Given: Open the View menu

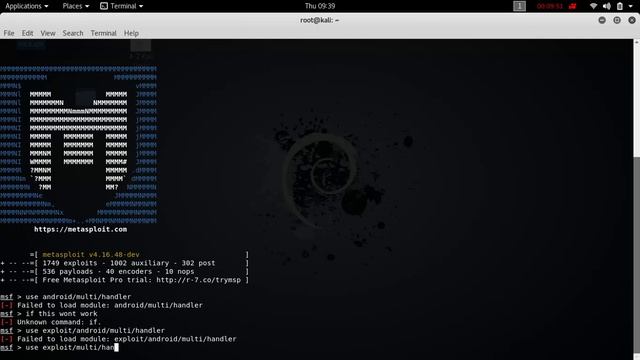Looking at the screenshot, I should pyautogui.click(x=48, y=33).
